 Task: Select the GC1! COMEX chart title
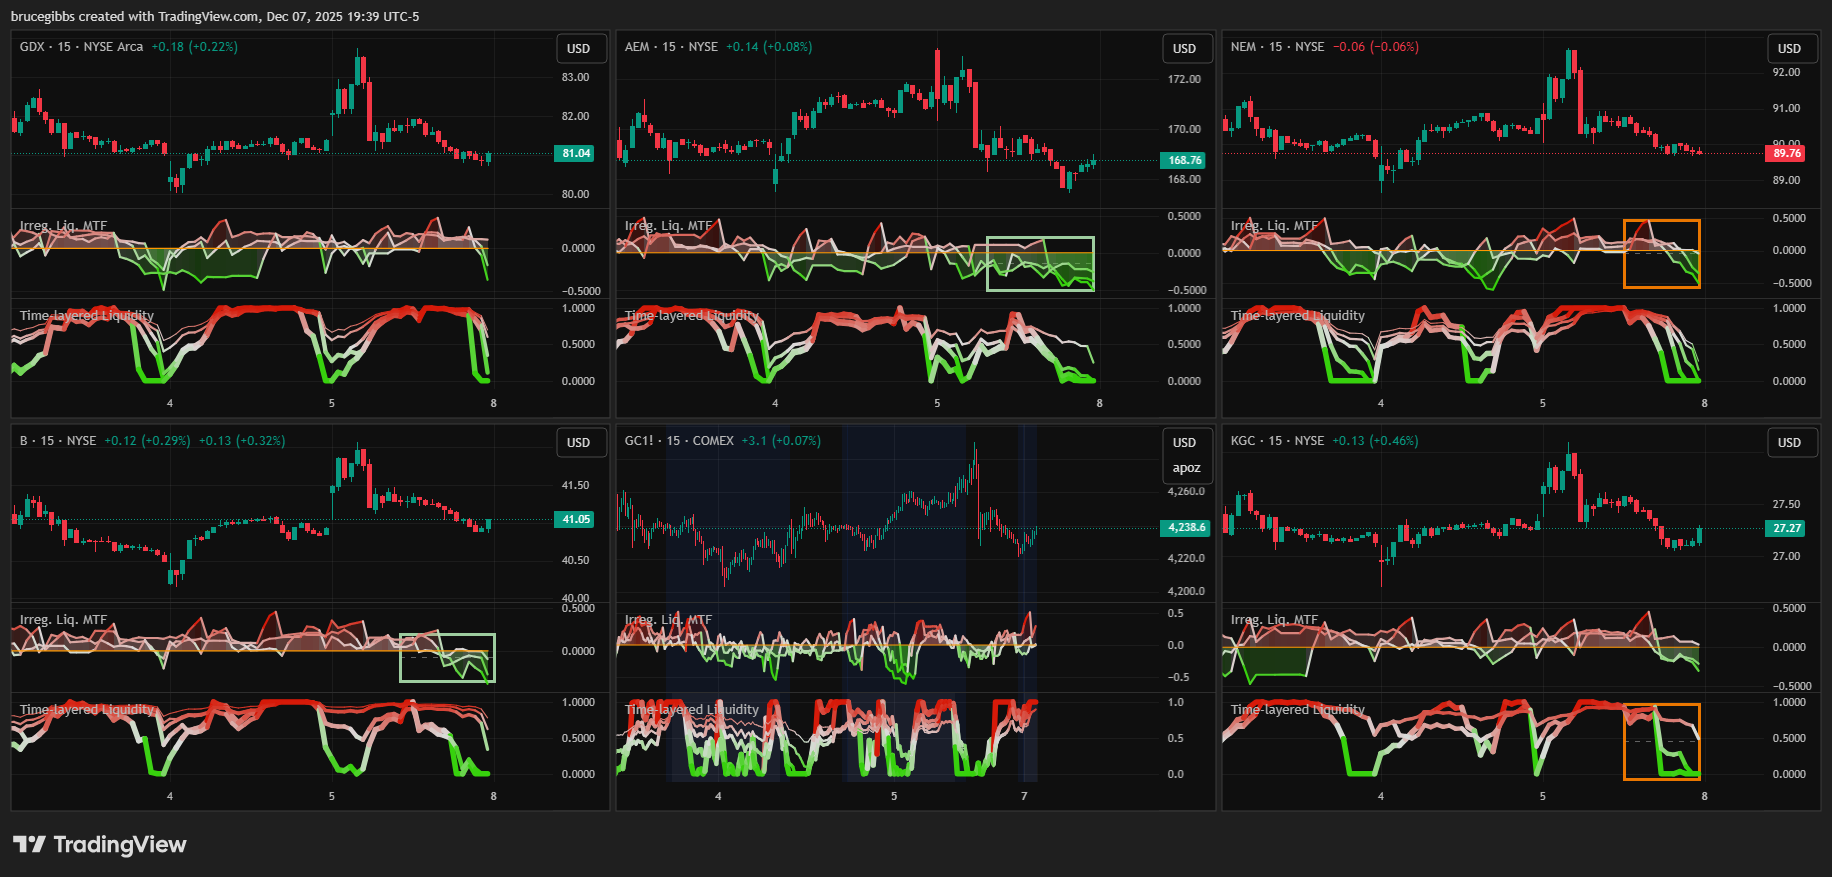[x=679, y=441]
